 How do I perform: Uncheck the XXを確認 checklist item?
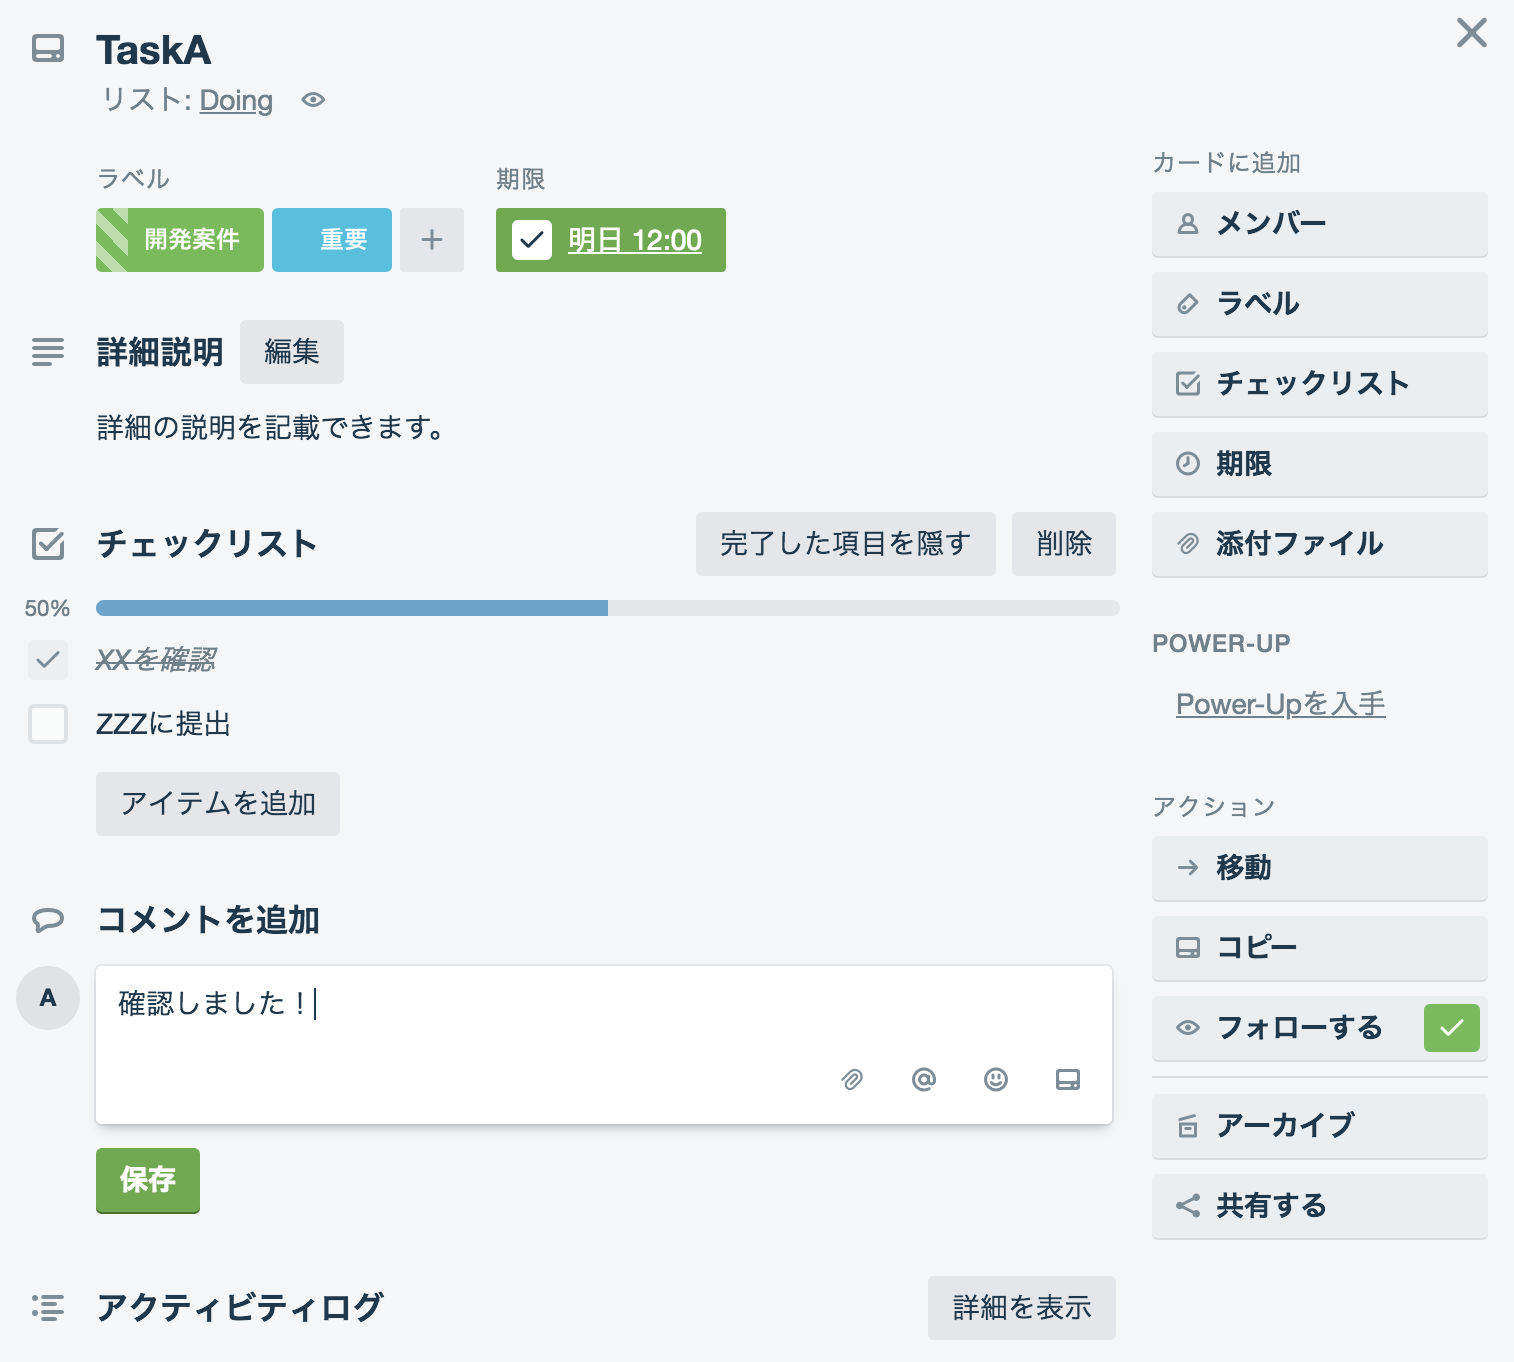point(48,660)
